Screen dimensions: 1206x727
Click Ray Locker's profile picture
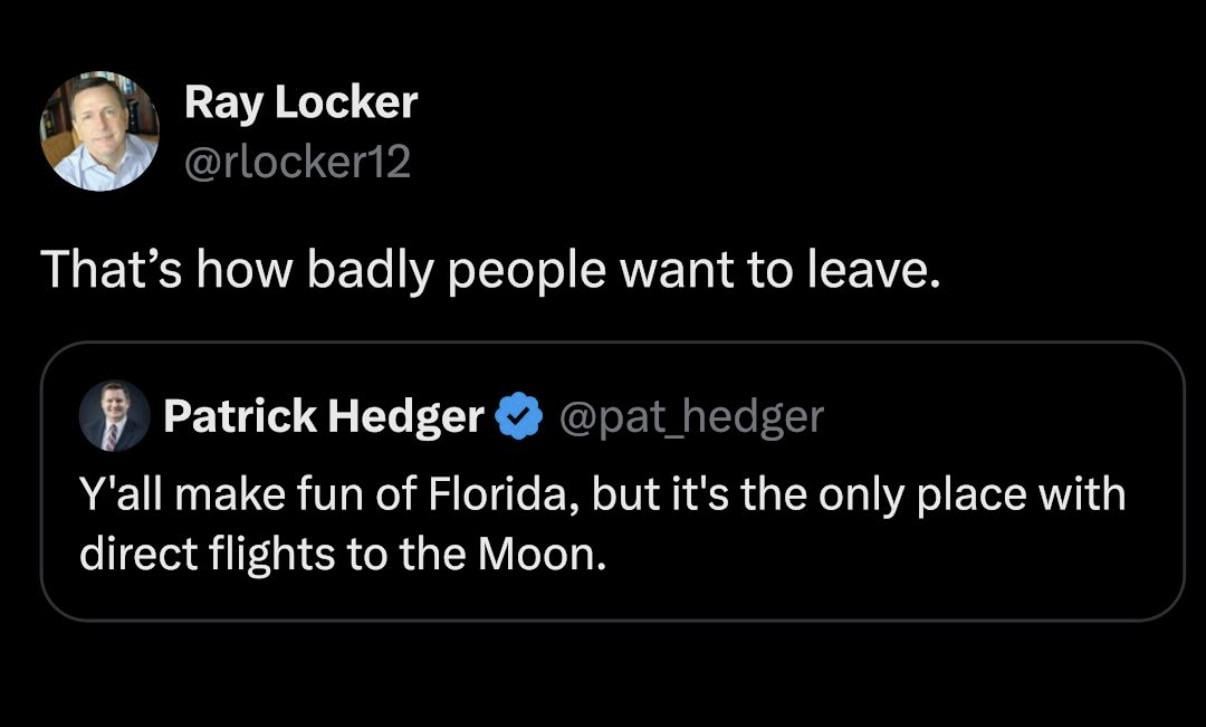point(99,130)
